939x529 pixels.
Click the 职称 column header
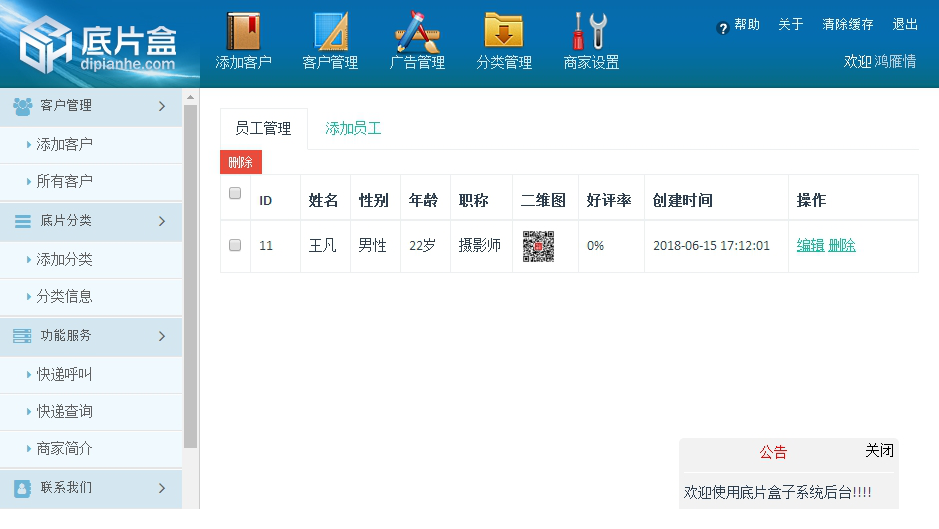(x=473, y=200)
